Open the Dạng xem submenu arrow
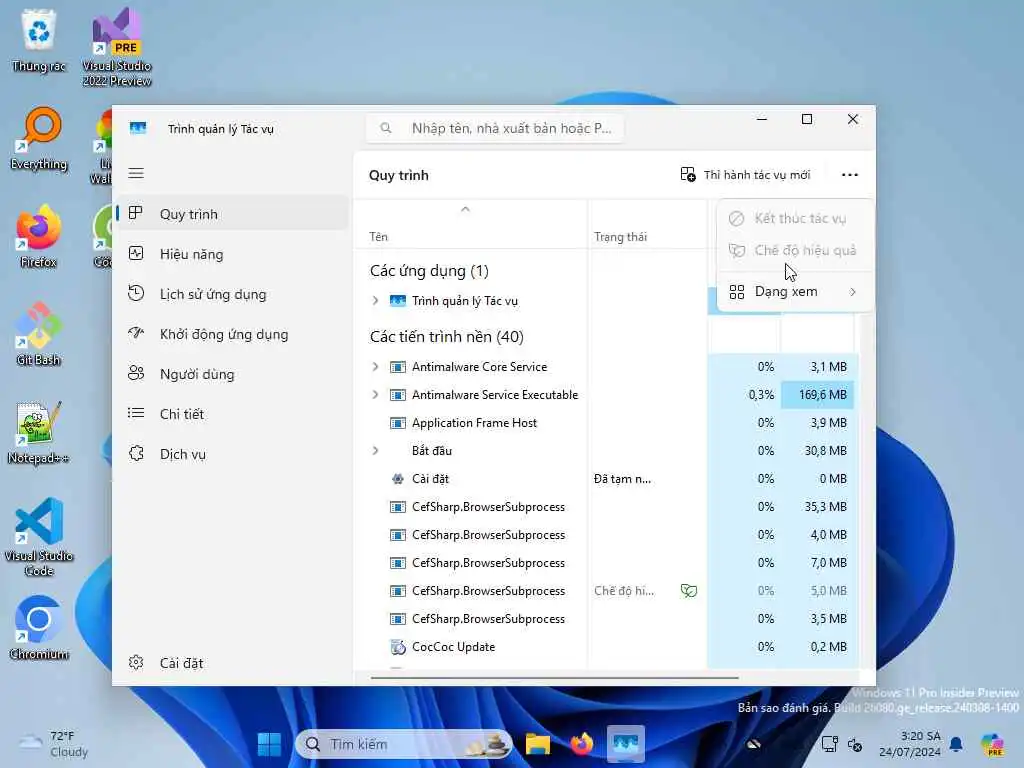Screen dimensions: 1024x768 [x=853, y=292]
